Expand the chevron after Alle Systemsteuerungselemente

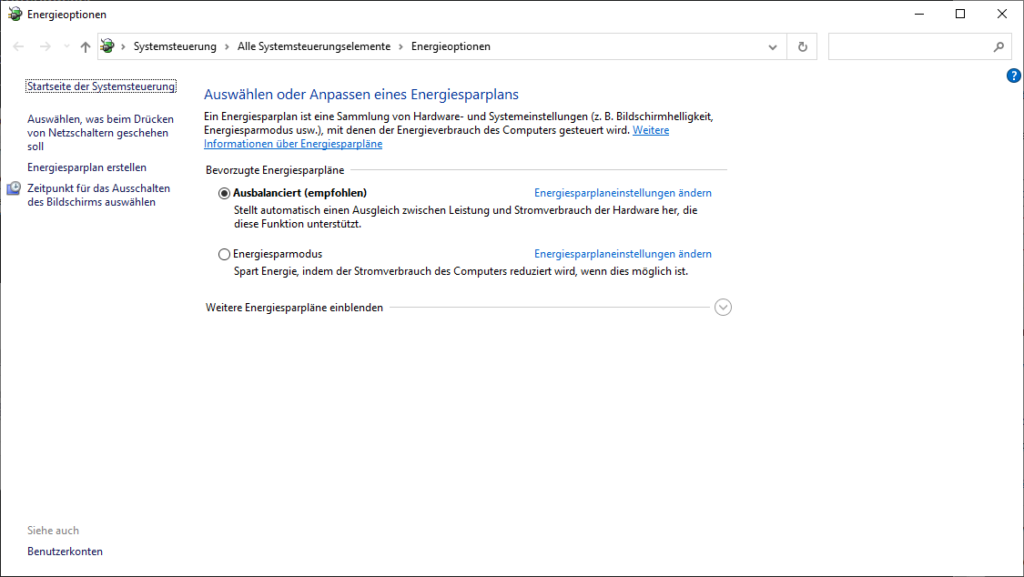click(401, 46)
